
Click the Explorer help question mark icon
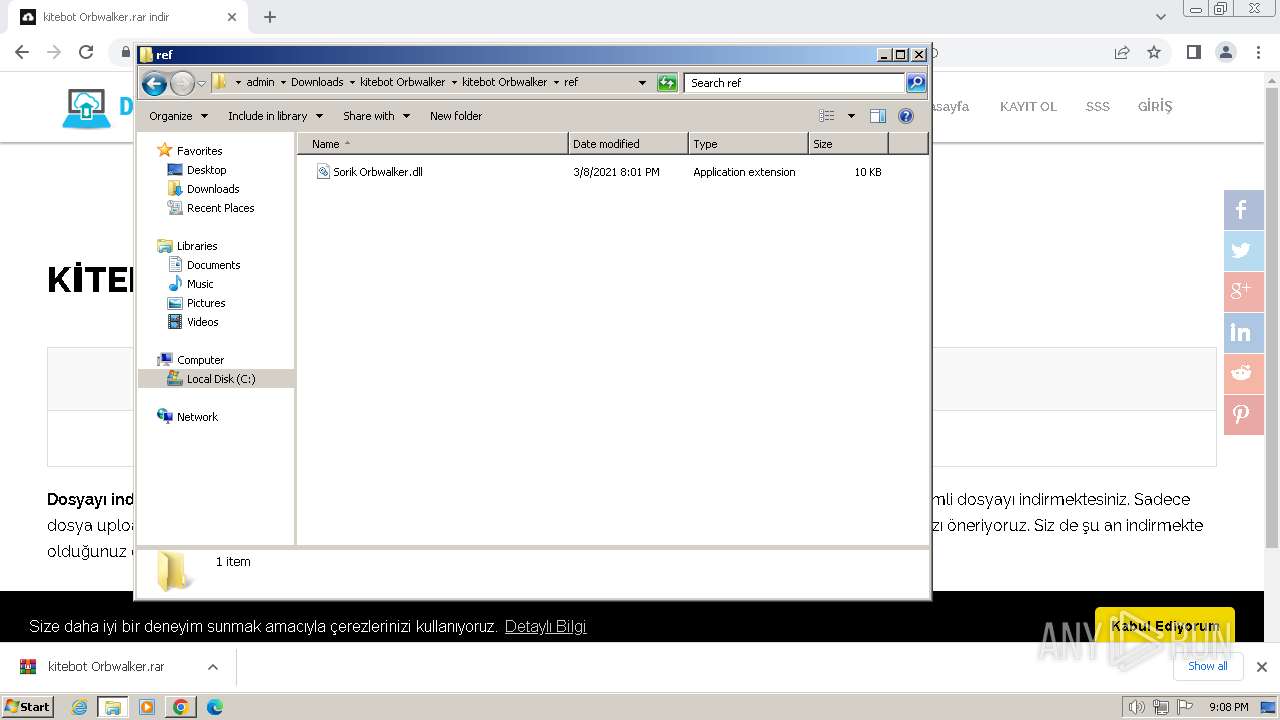click(x=906, y=116)
